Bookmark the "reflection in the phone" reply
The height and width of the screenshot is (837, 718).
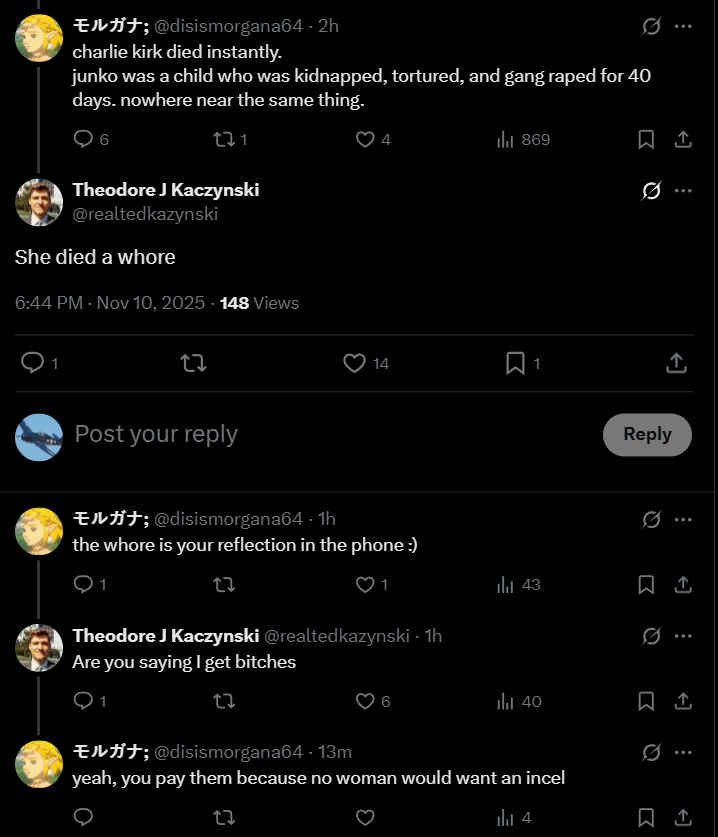(x=646, y=585)
